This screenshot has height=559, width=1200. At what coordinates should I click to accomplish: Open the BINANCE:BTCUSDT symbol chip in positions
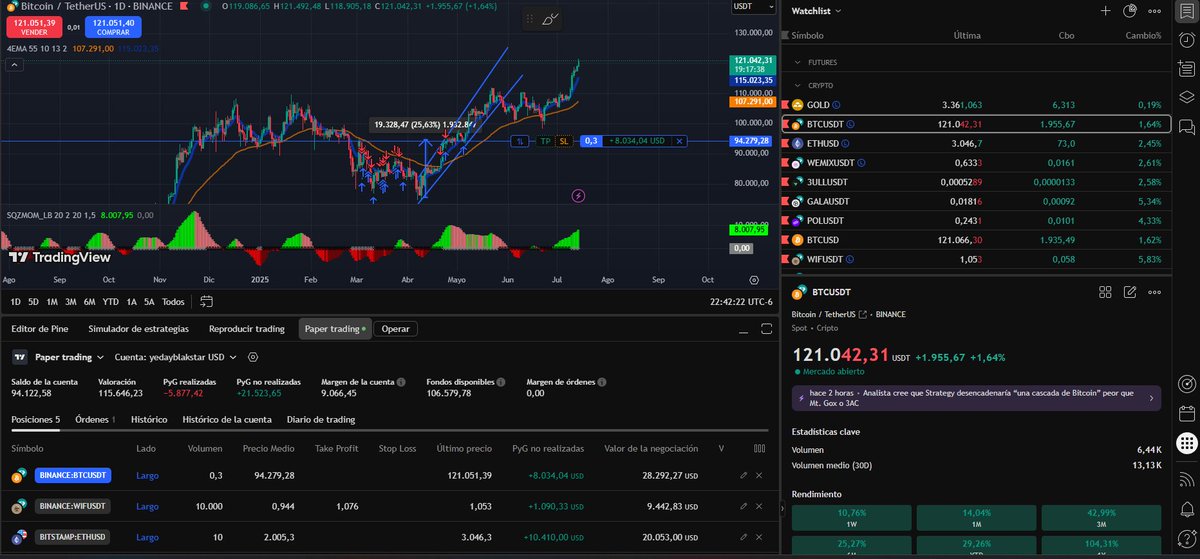72,476
